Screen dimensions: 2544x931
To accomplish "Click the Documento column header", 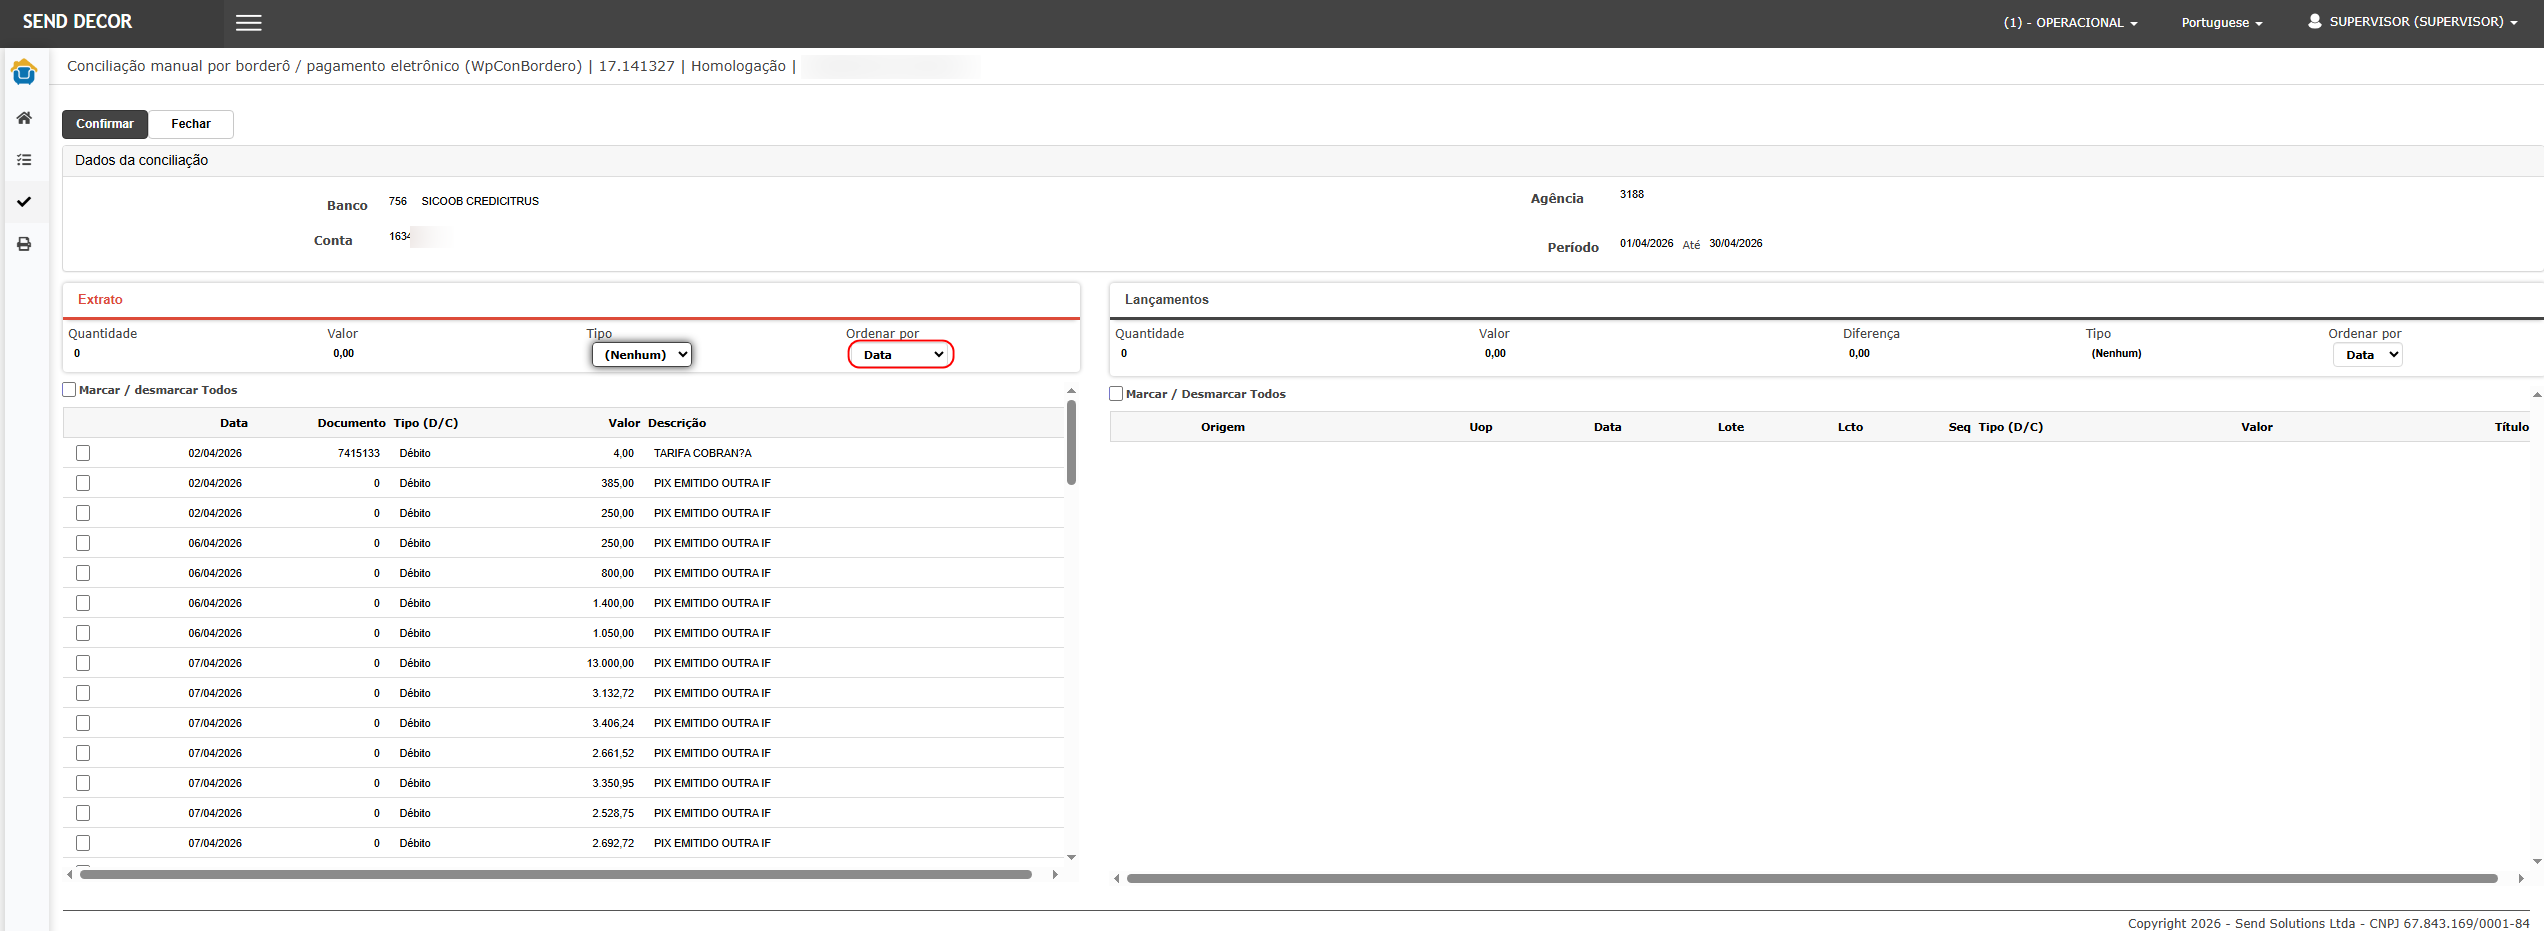I will [x=351, y=424].
